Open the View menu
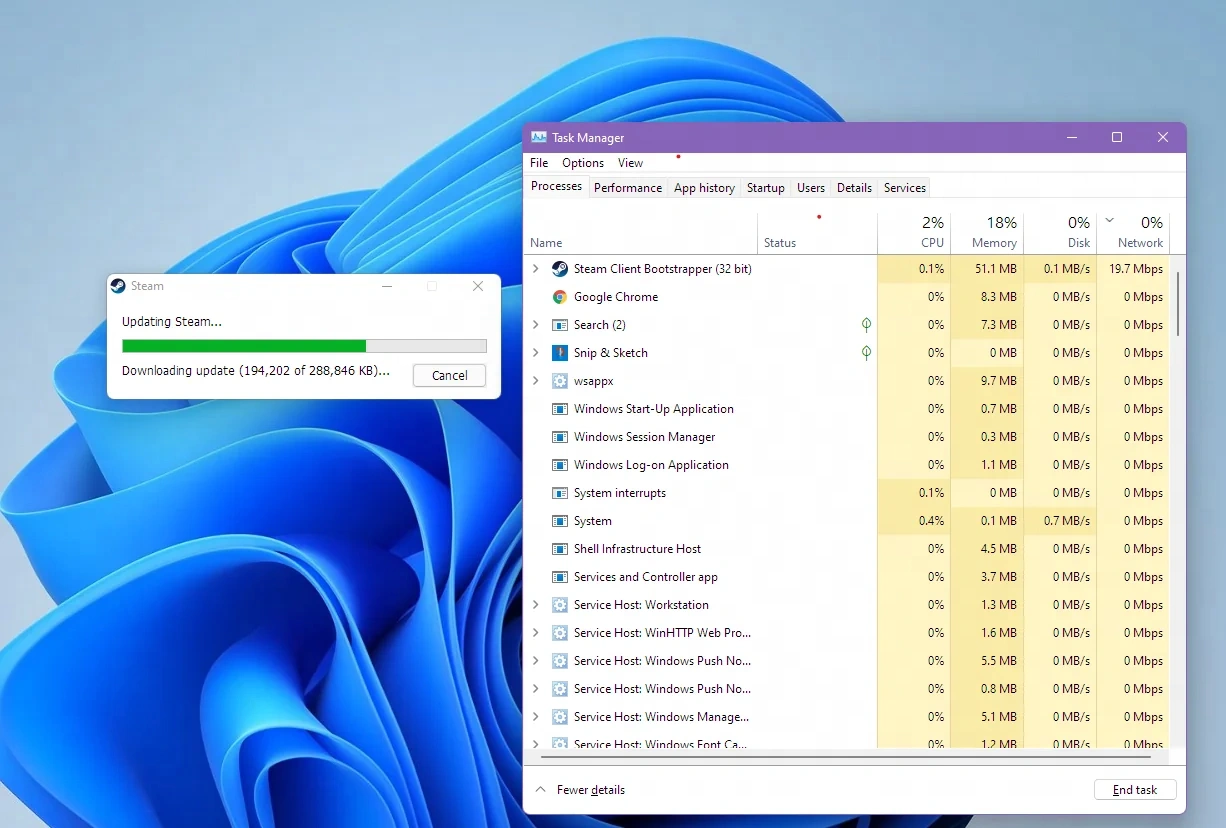Image resolution: width=1226 pixels, height=828 pixels. 630,163
